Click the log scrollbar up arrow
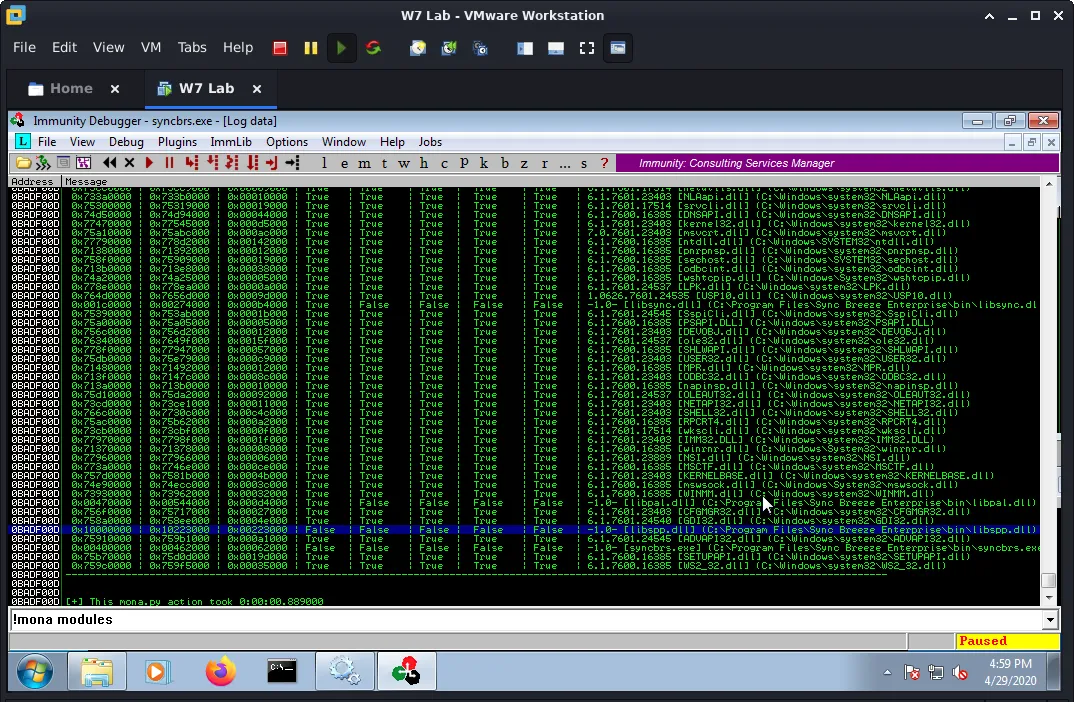Viewport: 1074px width, 702px height. pyautogui.click(x=1049, y=184)
